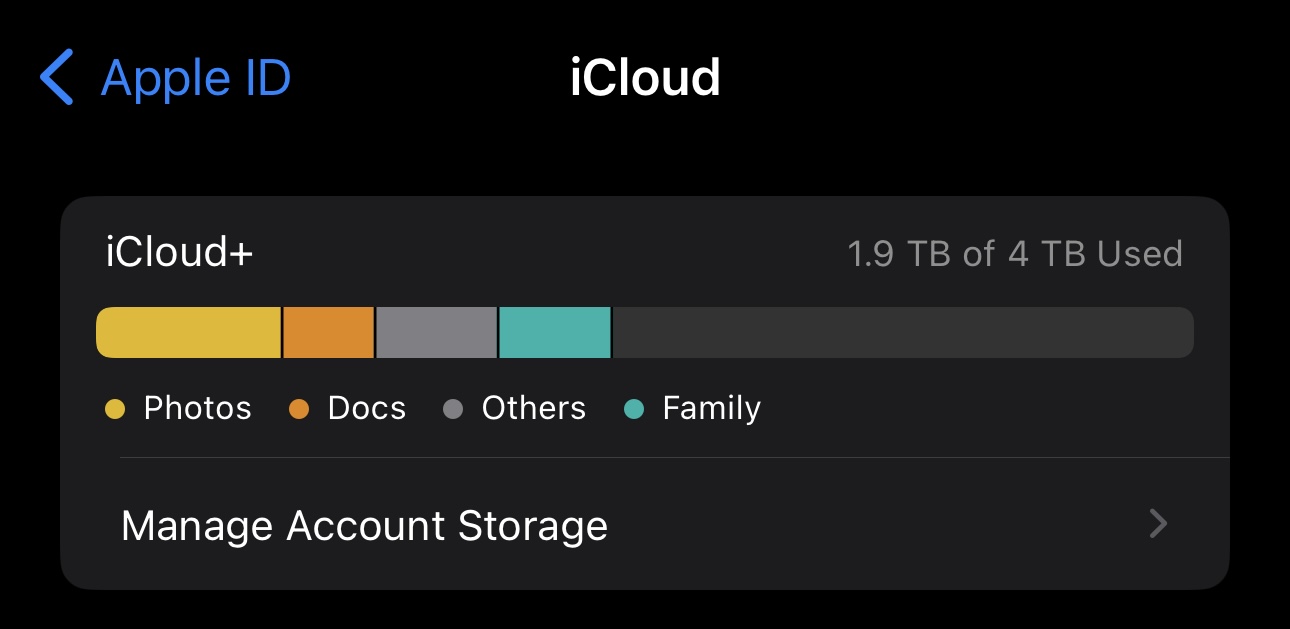Viewport: 1290px width, 629px height.
Task: Click the yellow Photos storage bar segment
Action: (189, 332)
